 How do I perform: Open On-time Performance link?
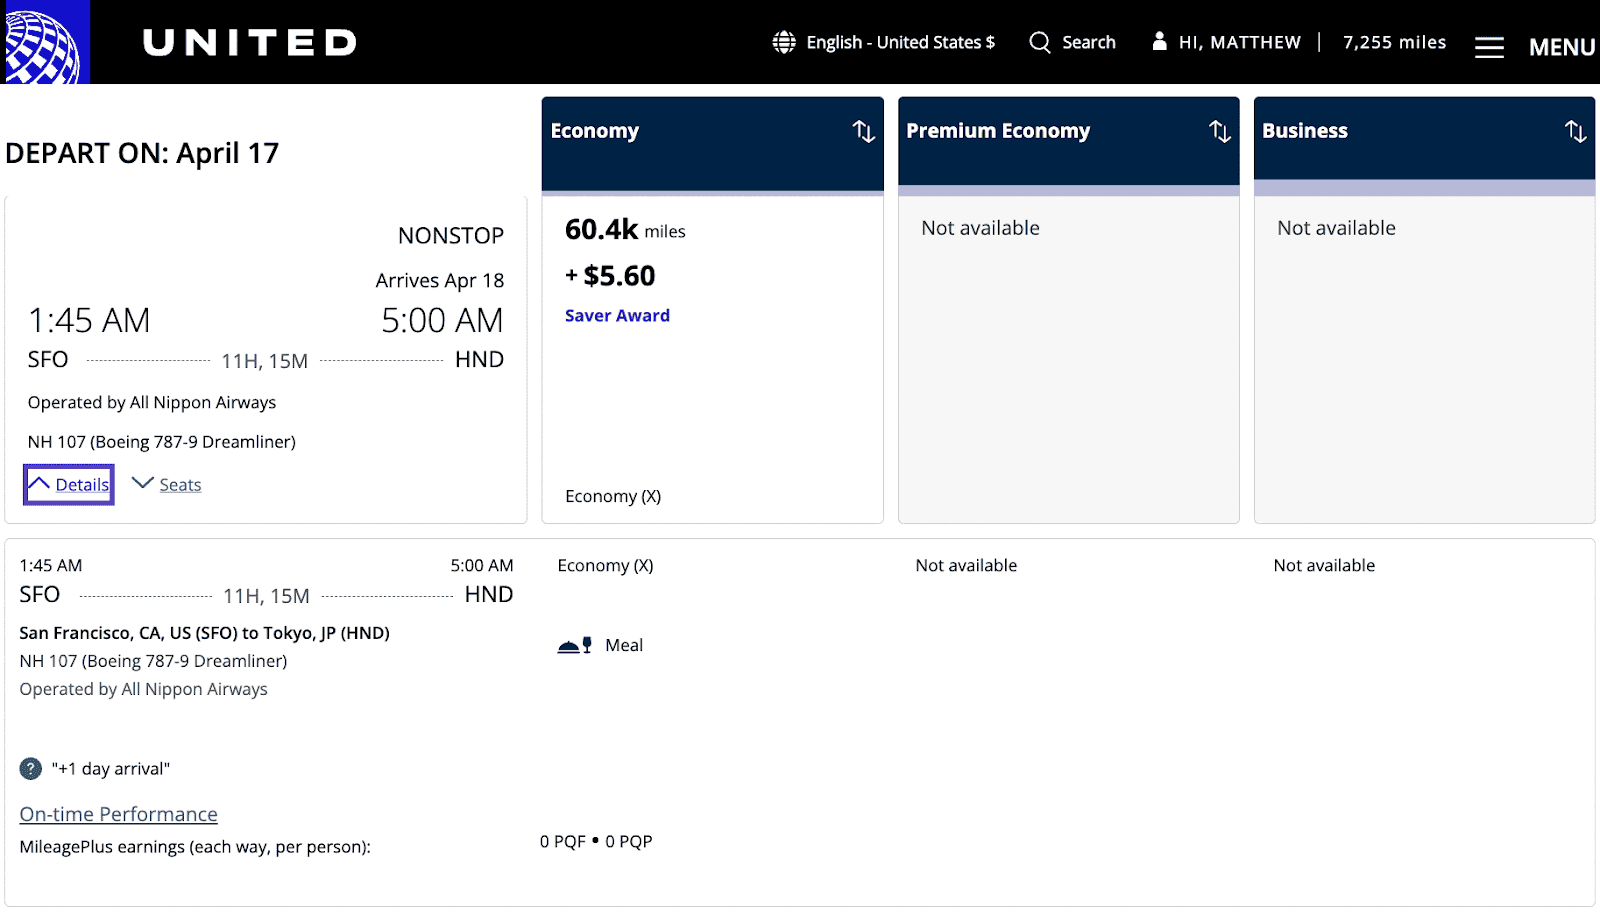118,814
